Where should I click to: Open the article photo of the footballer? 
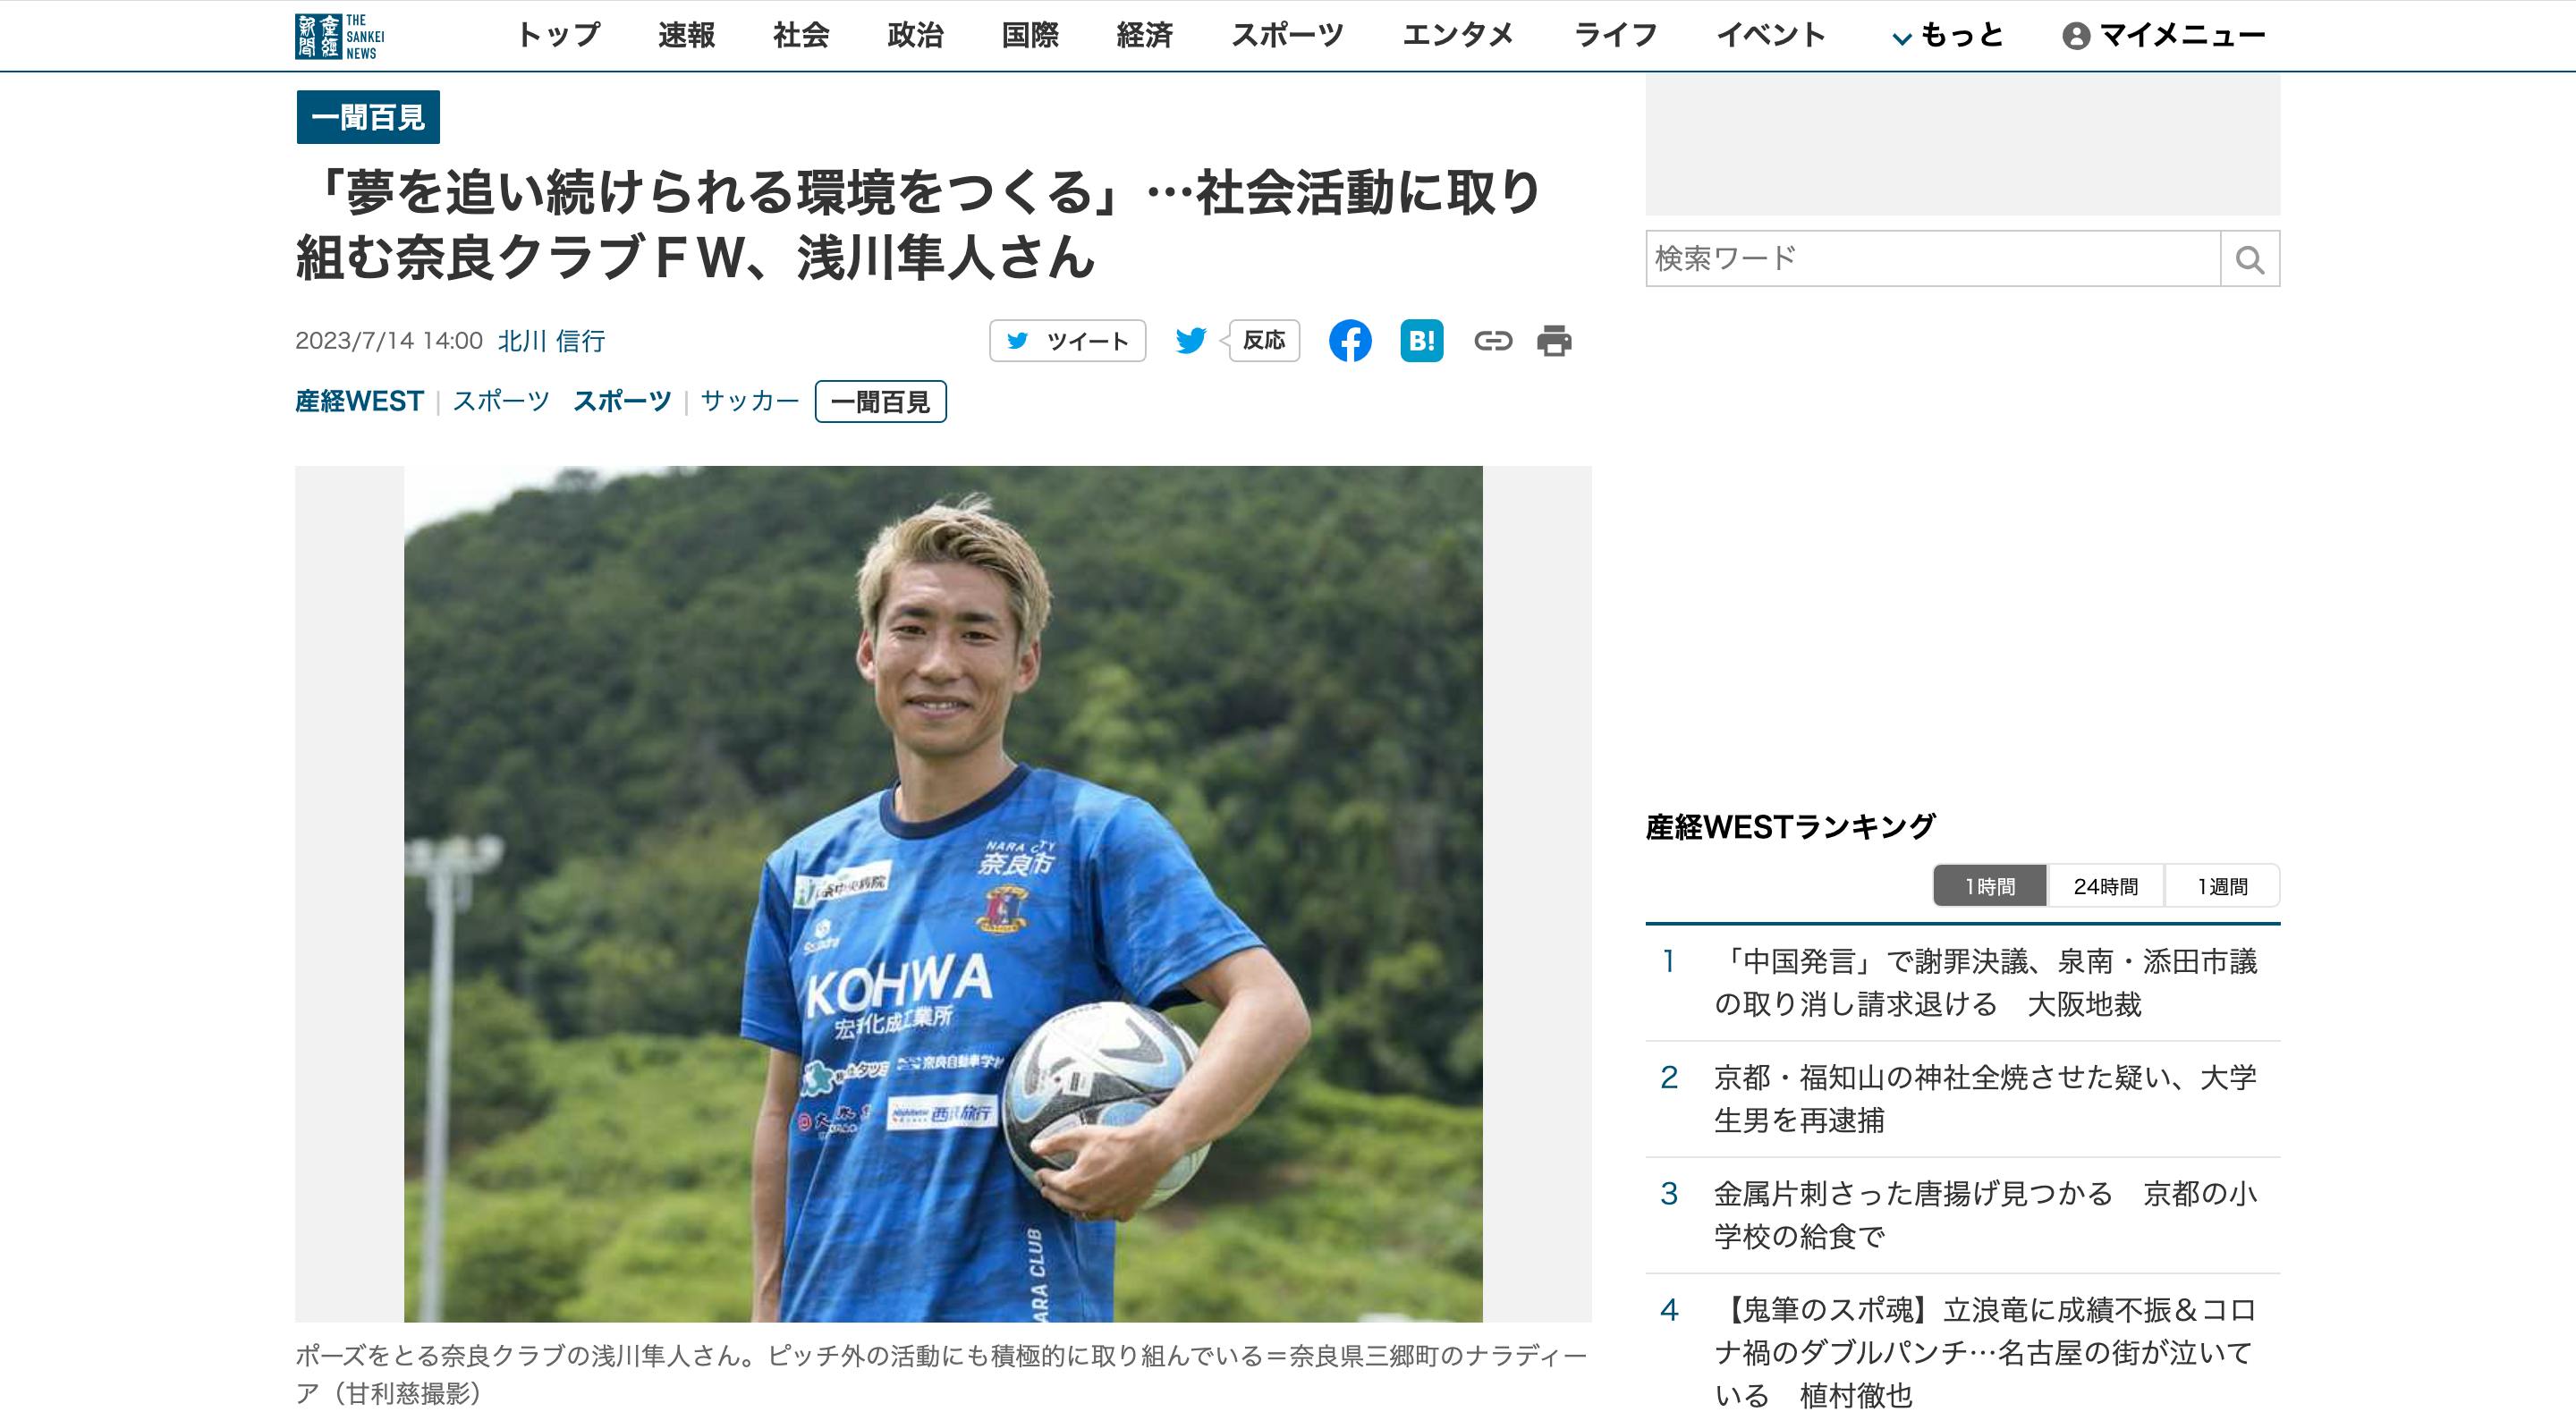[943, 894]
